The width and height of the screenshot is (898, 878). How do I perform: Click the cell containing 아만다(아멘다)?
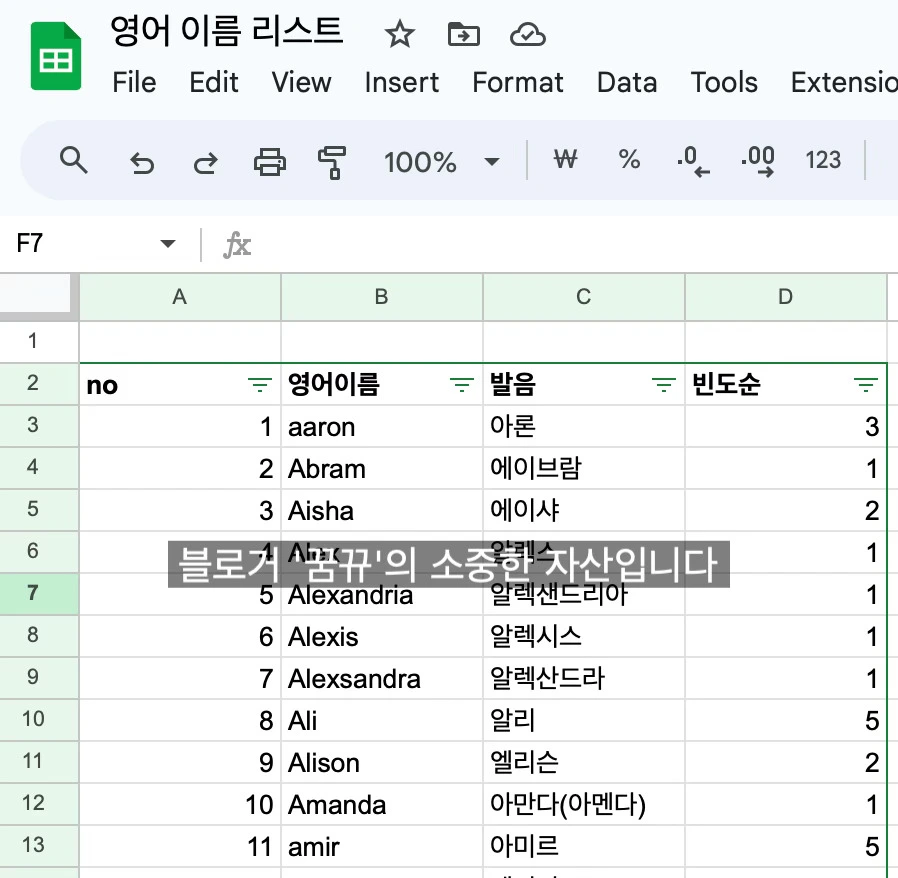(x=584, y=804)
